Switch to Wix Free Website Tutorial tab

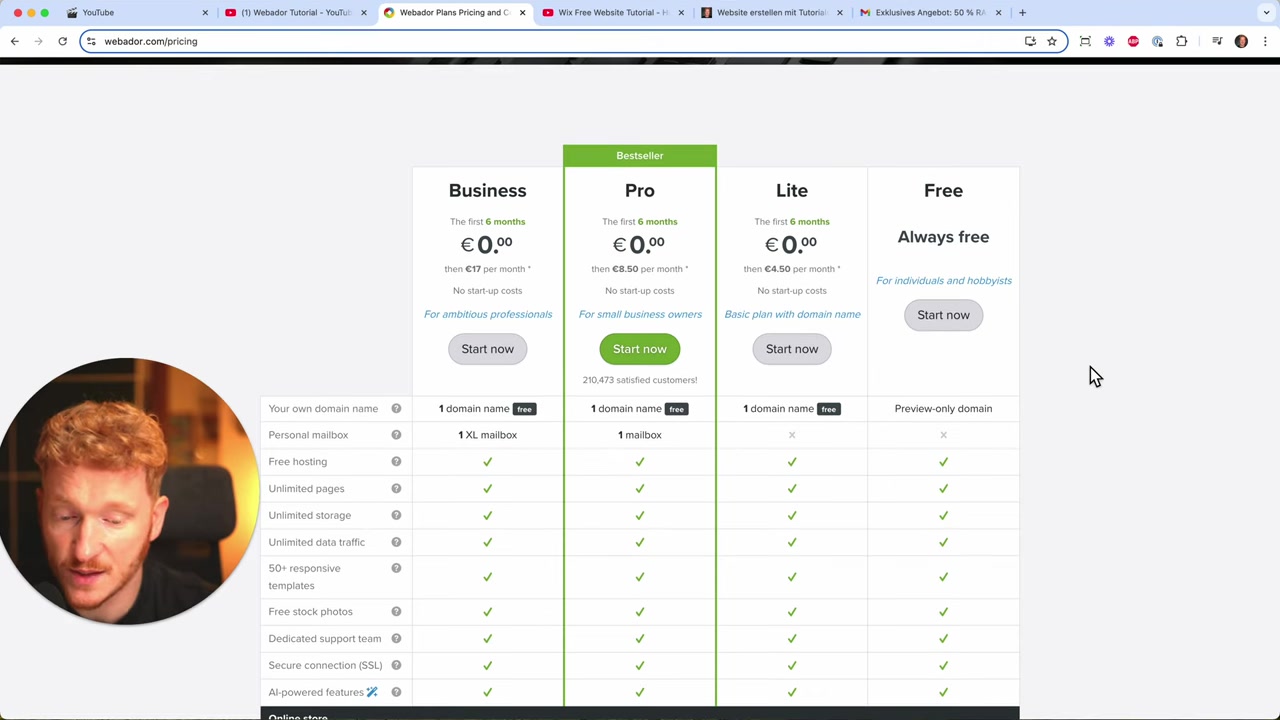[612, 12]
